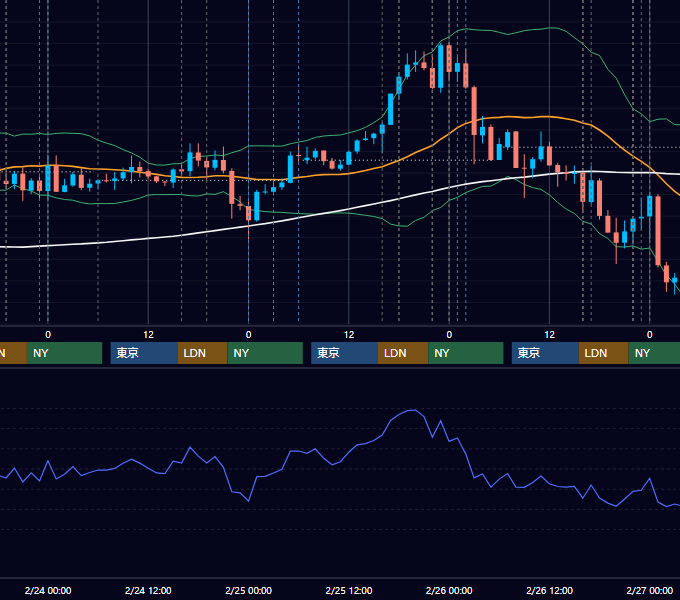Screen dimensions: 680x600
Task: Click the 2/26 00:00 date label
Action: 449,590
